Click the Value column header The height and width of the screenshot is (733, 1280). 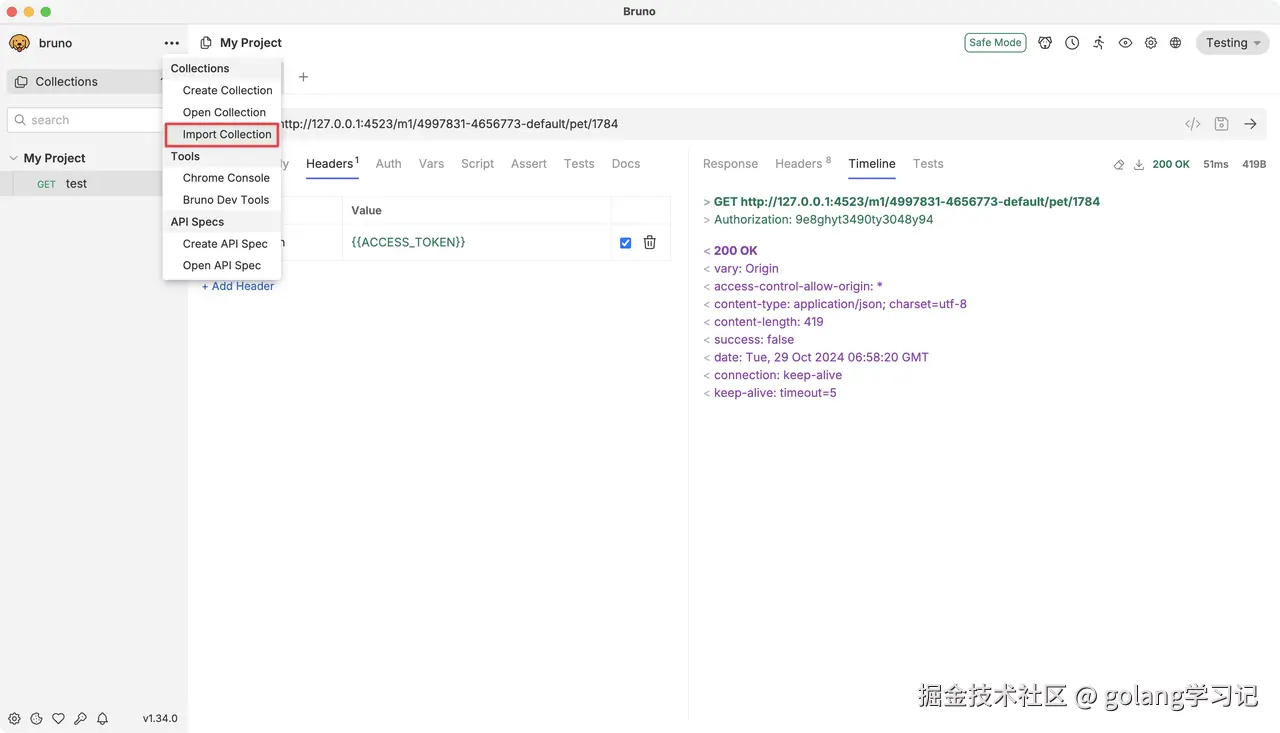(367, 211)
